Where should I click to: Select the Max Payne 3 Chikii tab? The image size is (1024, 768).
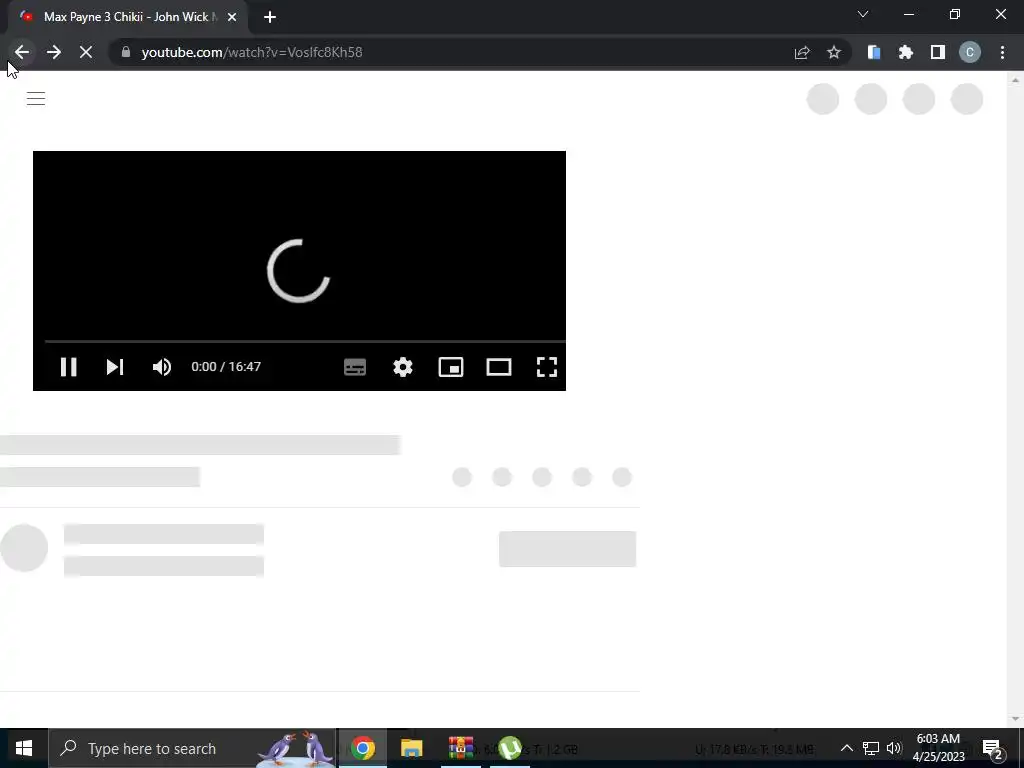(x=127, y=17)
